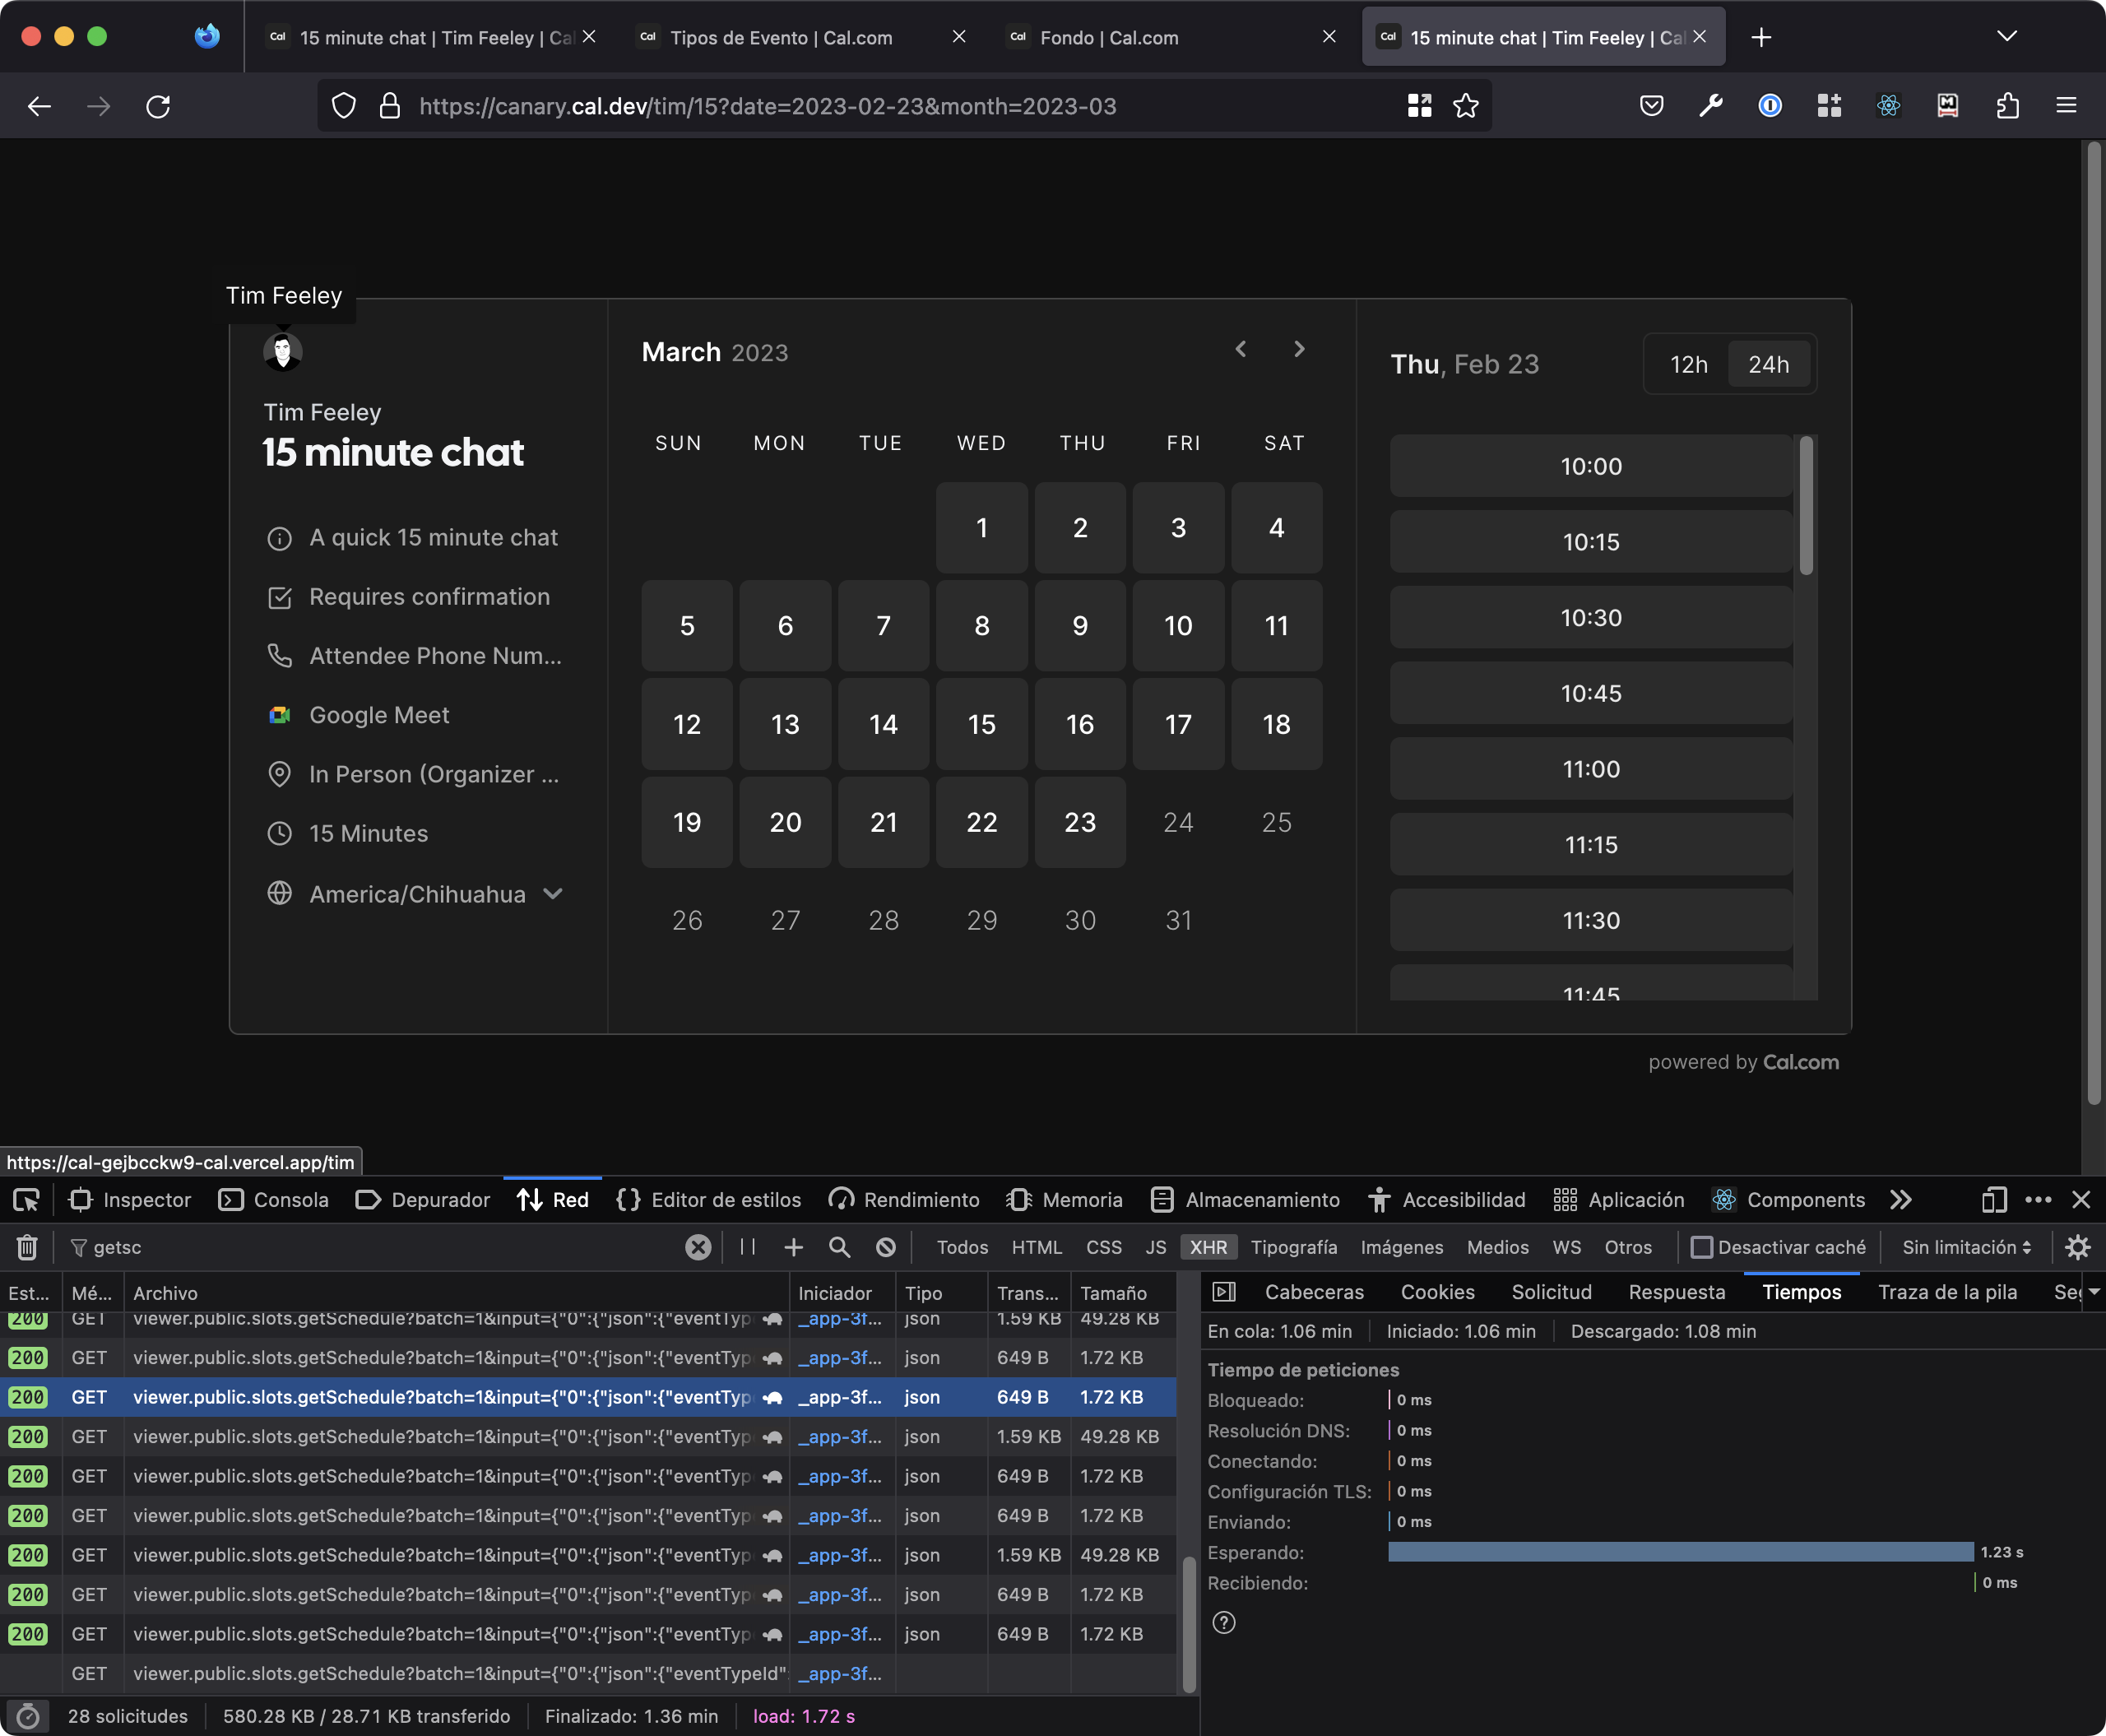Image resolution: width=2106 pixels, height=1736 pixels.
Task: Go to the next month
Action: pos(1299,349)
